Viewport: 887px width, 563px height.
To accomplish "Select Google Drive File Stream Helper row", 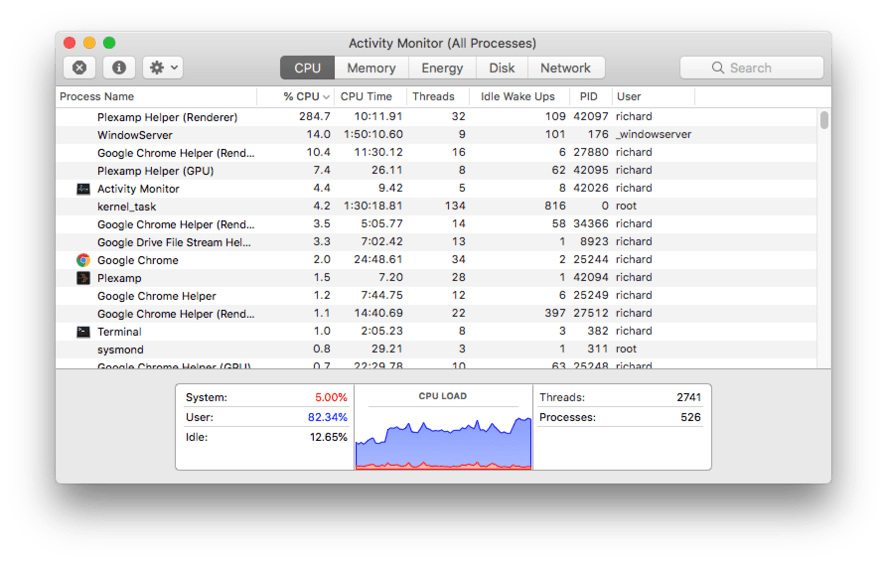I will pos(436,242).
